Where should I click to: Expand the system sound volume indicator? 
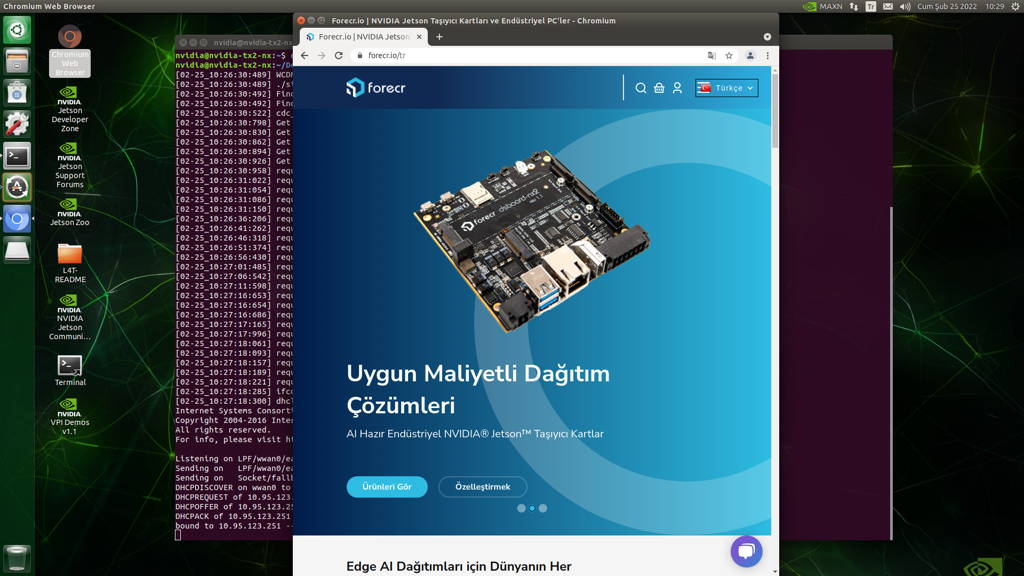[x=905, y=6]
